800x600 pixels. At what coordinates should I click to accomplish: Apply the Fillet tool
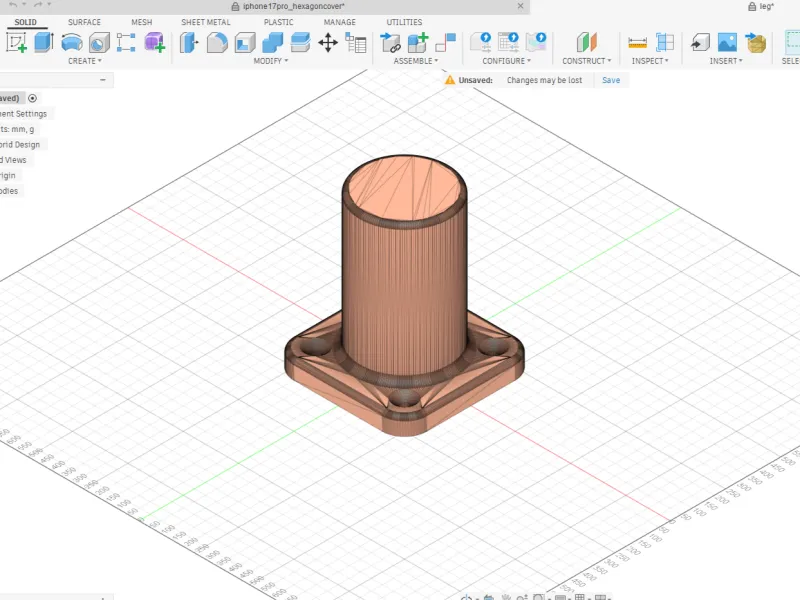click(x=217, y=42)
